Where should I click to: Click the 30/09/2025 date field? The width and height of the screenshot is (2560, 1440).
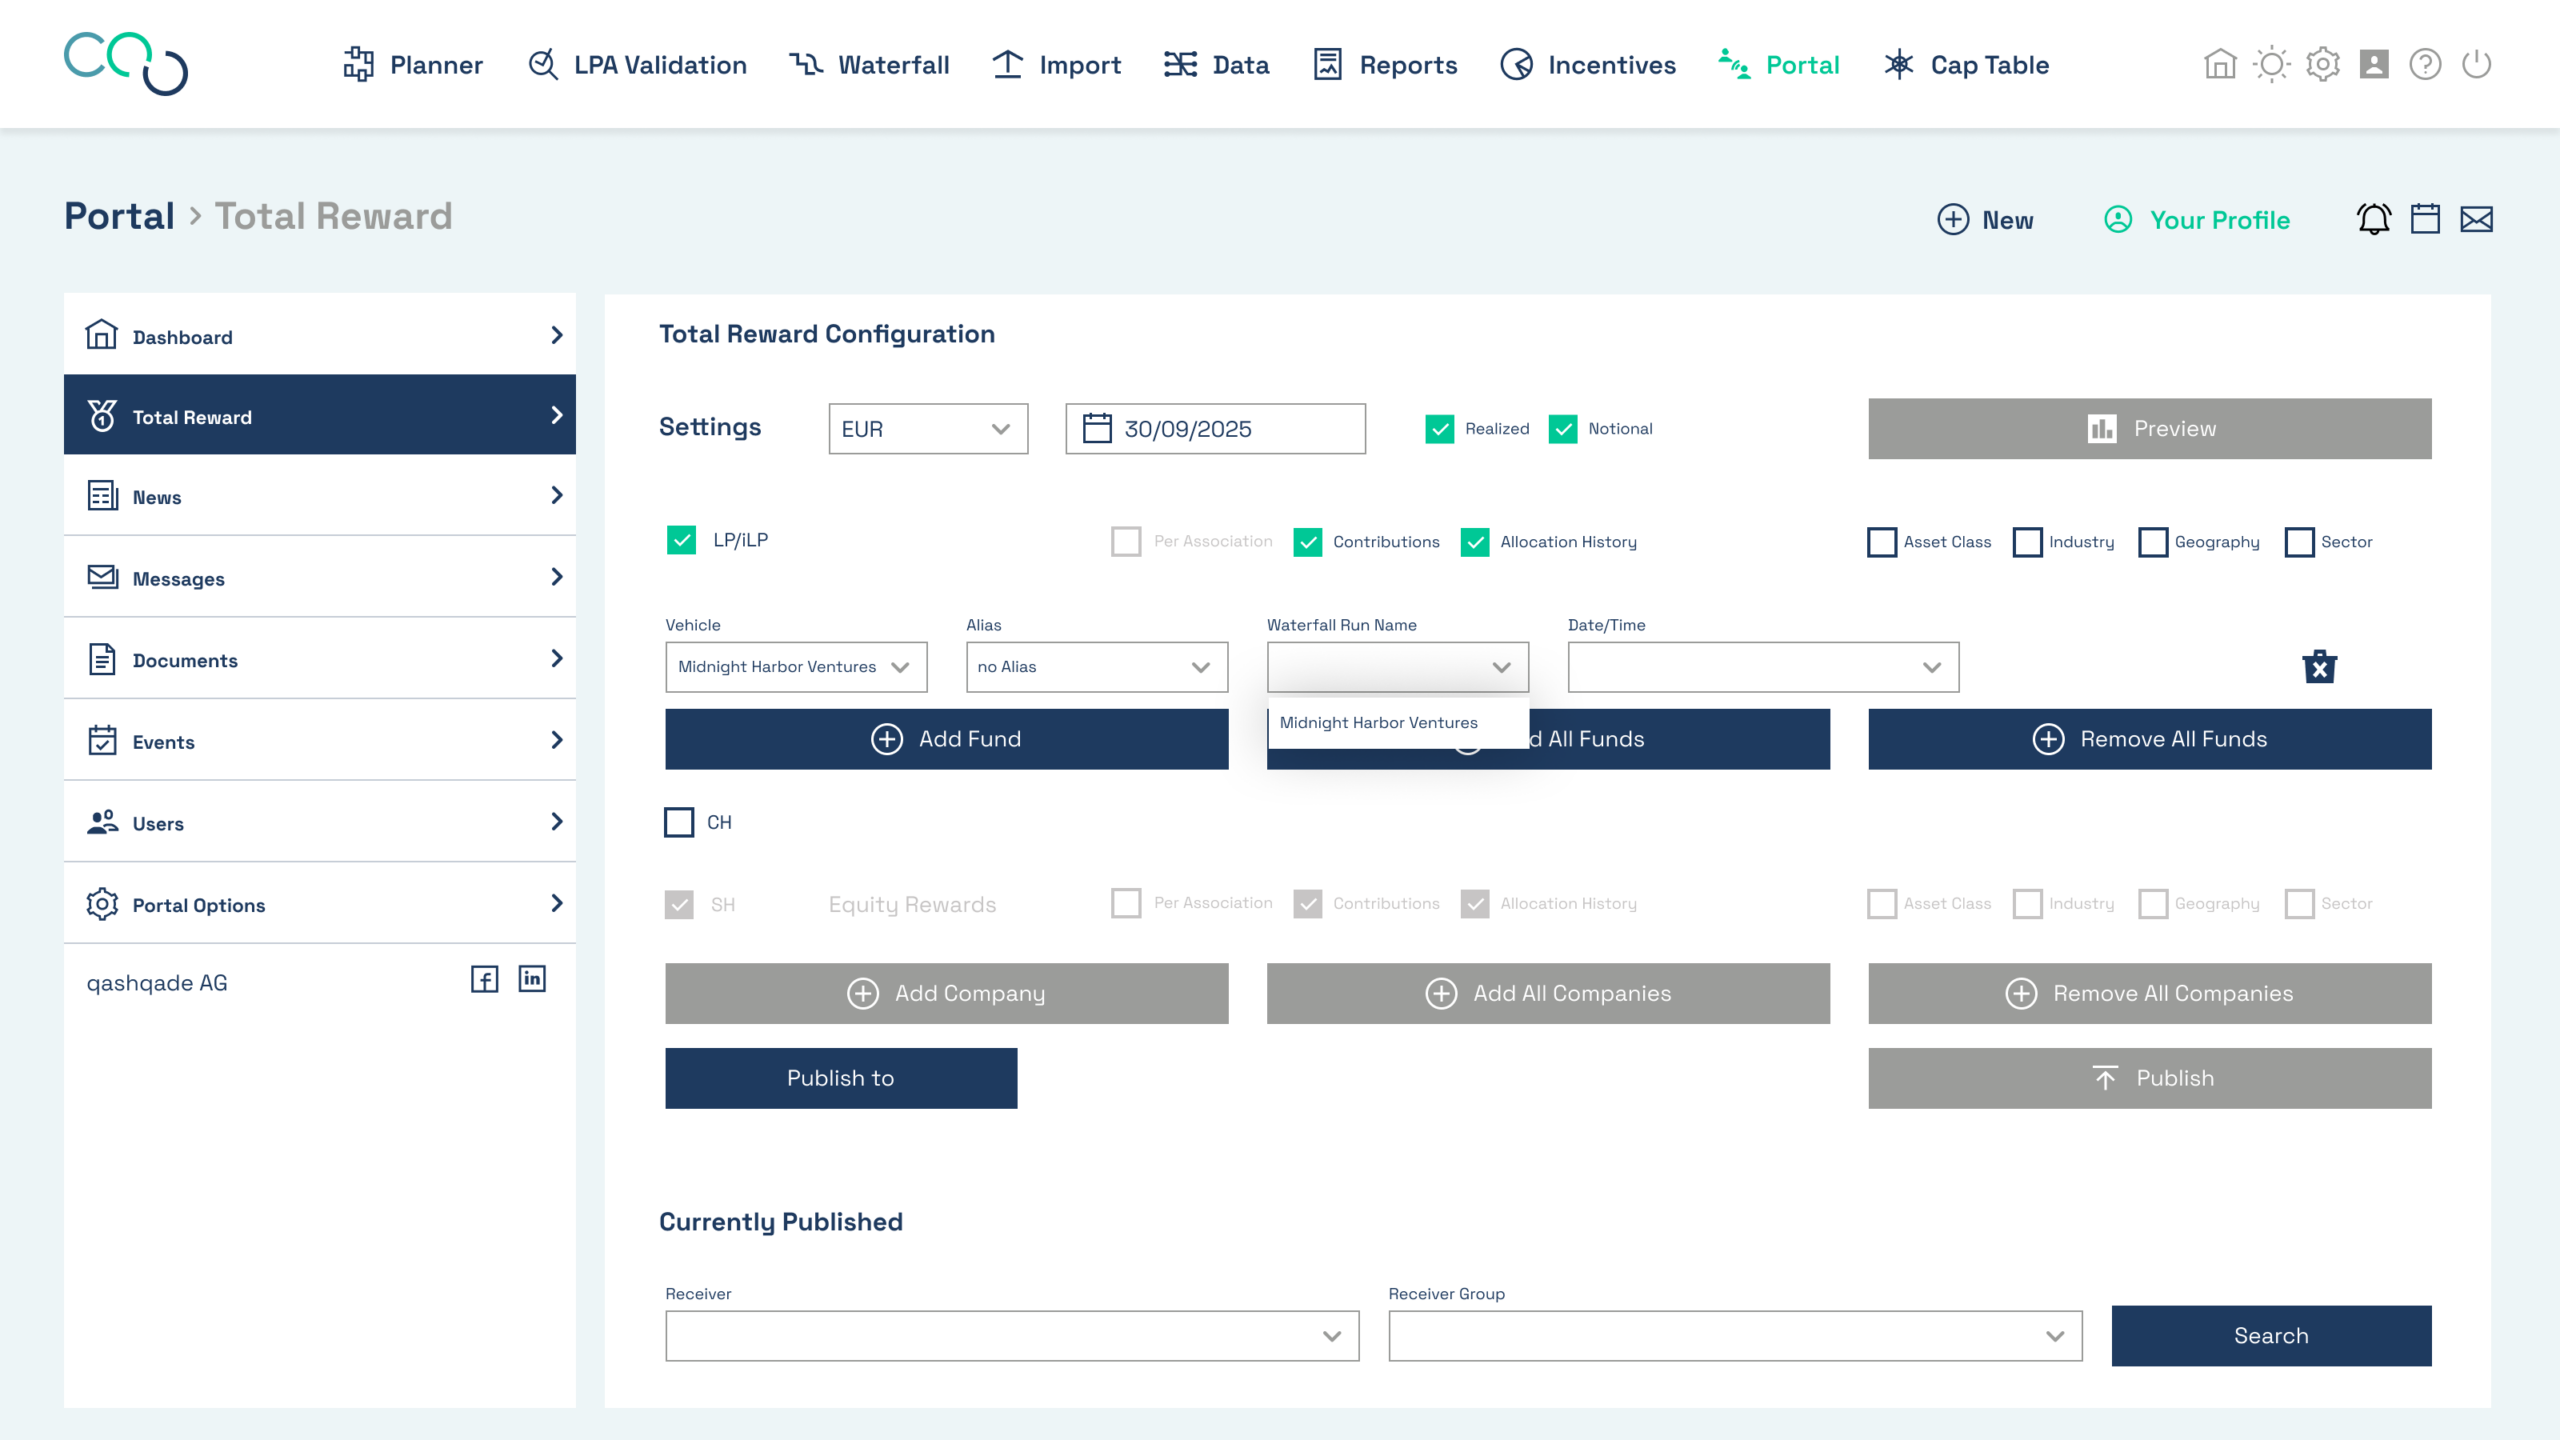(x=1215, y=429)
